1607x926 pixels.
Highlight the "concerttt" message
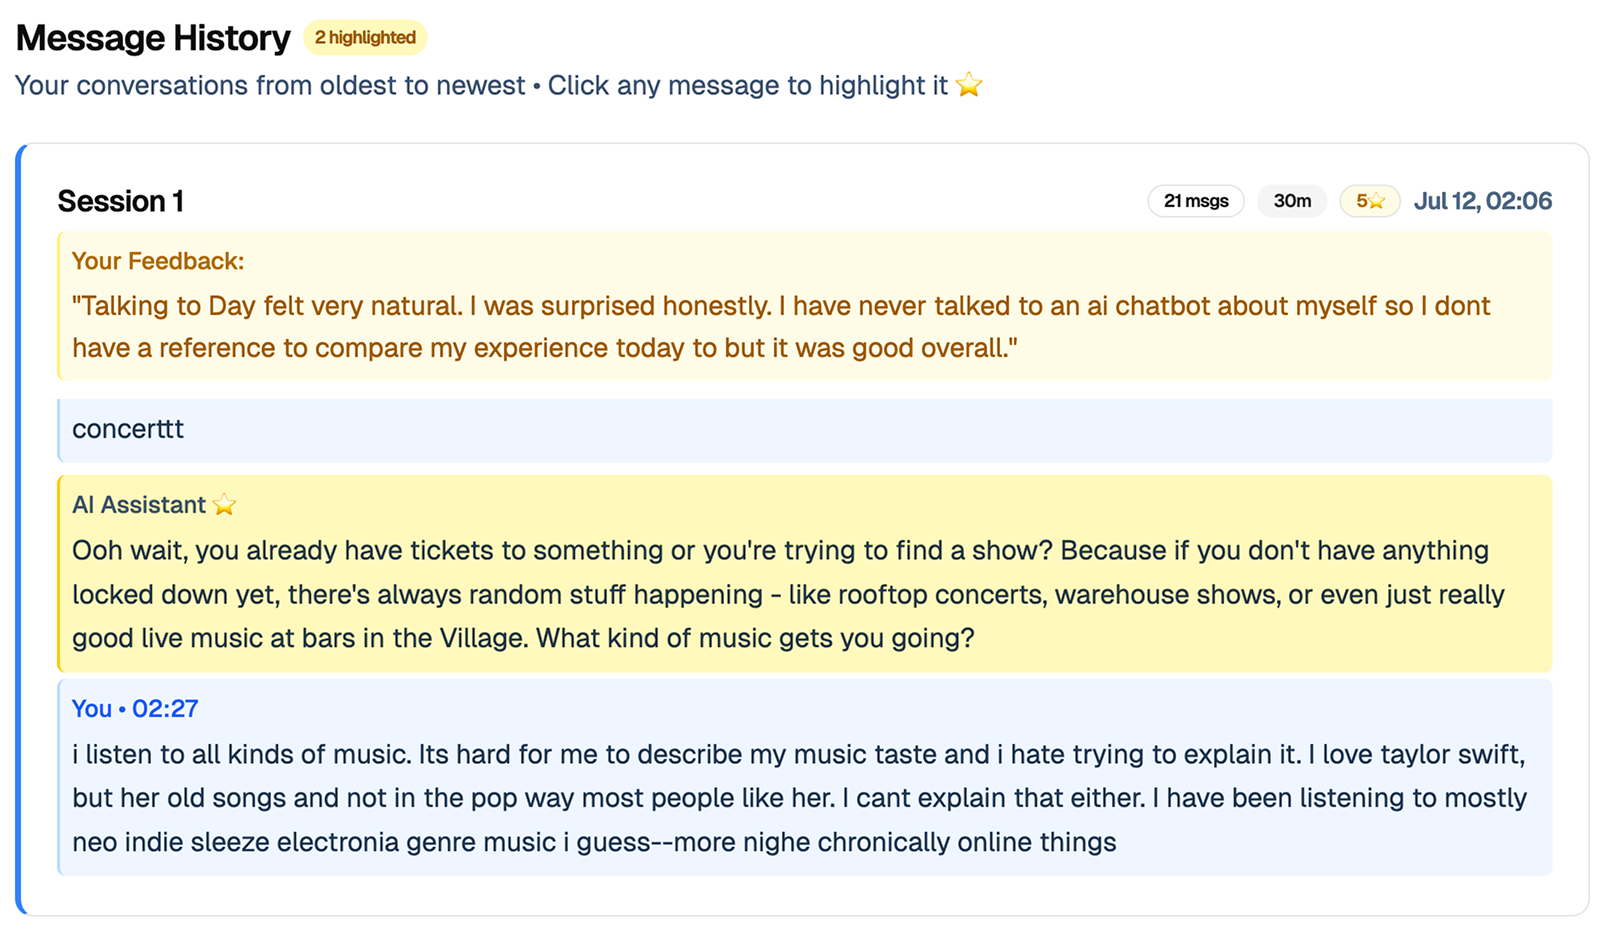[x=804, y=430]
